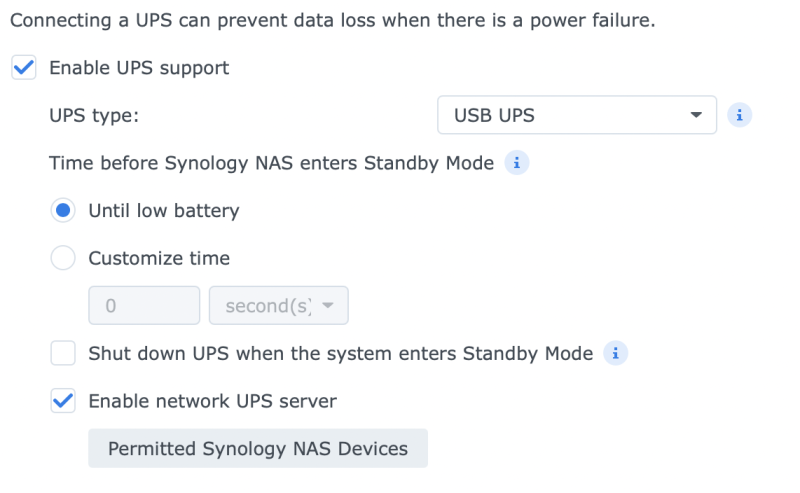The image size is (800, 493).
Task: Tick the Shut down UPS checkbox
Action: pyautogui.click(x=63, y=353)
